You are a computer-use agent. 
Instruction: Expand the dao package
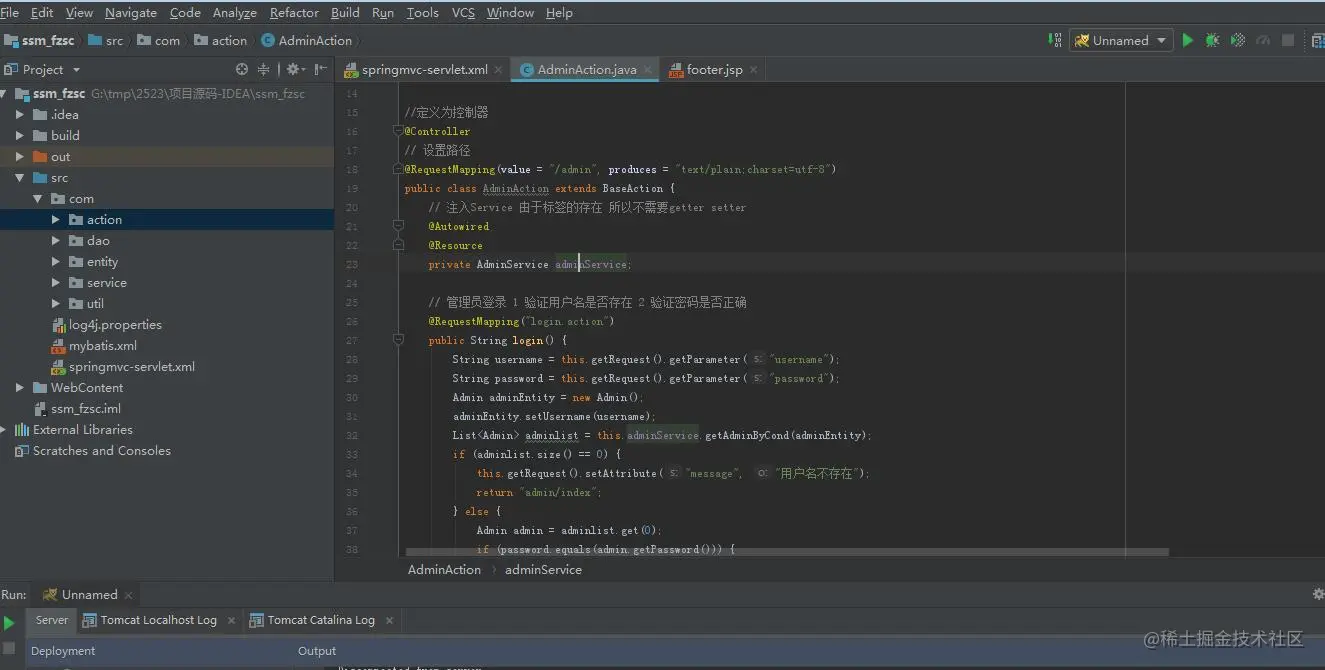56,241
